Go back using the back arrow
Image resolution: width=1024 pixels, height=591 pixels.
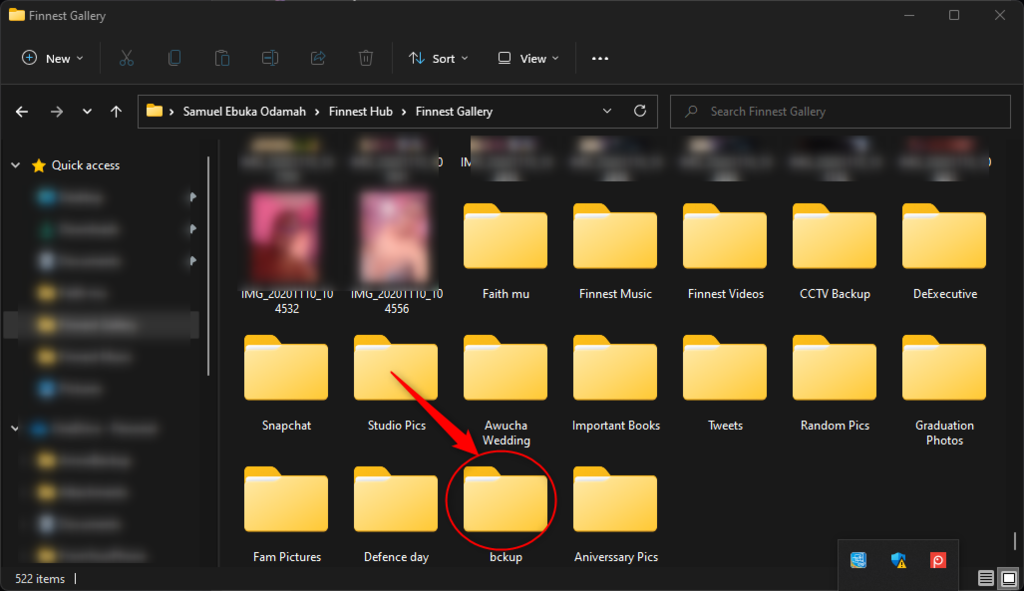click(x=21, y=111)
